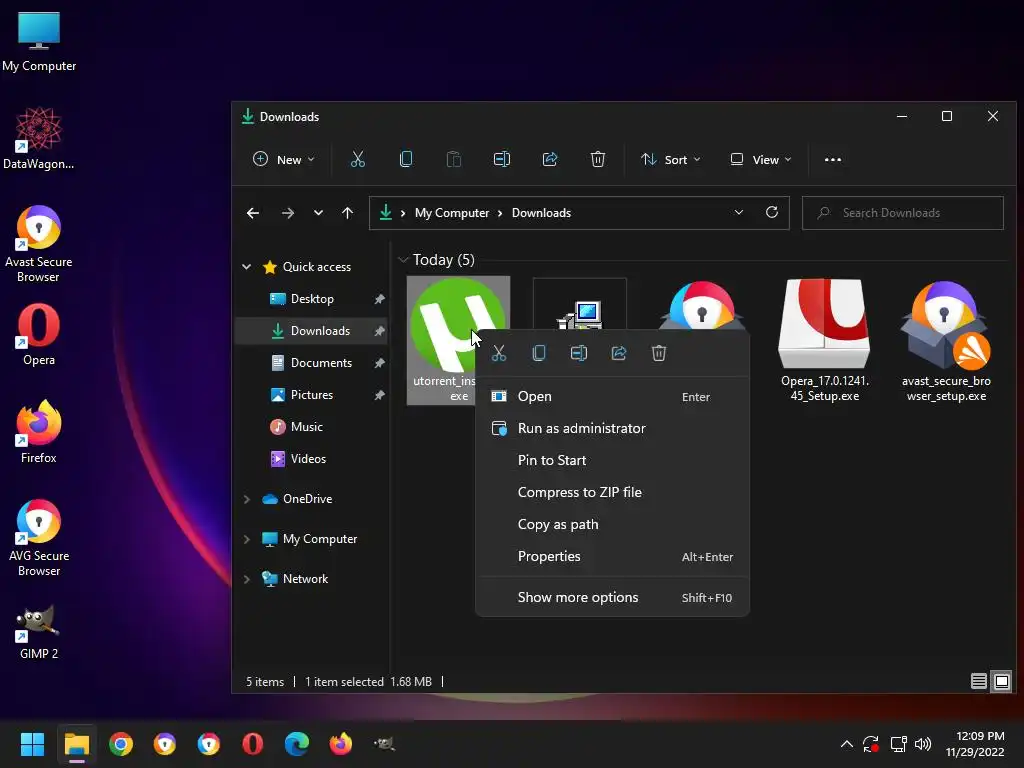The image size is (1024, 768).
Task: Click the Search Downloads field
Action: pyautogui.click(x=903, y=213)
